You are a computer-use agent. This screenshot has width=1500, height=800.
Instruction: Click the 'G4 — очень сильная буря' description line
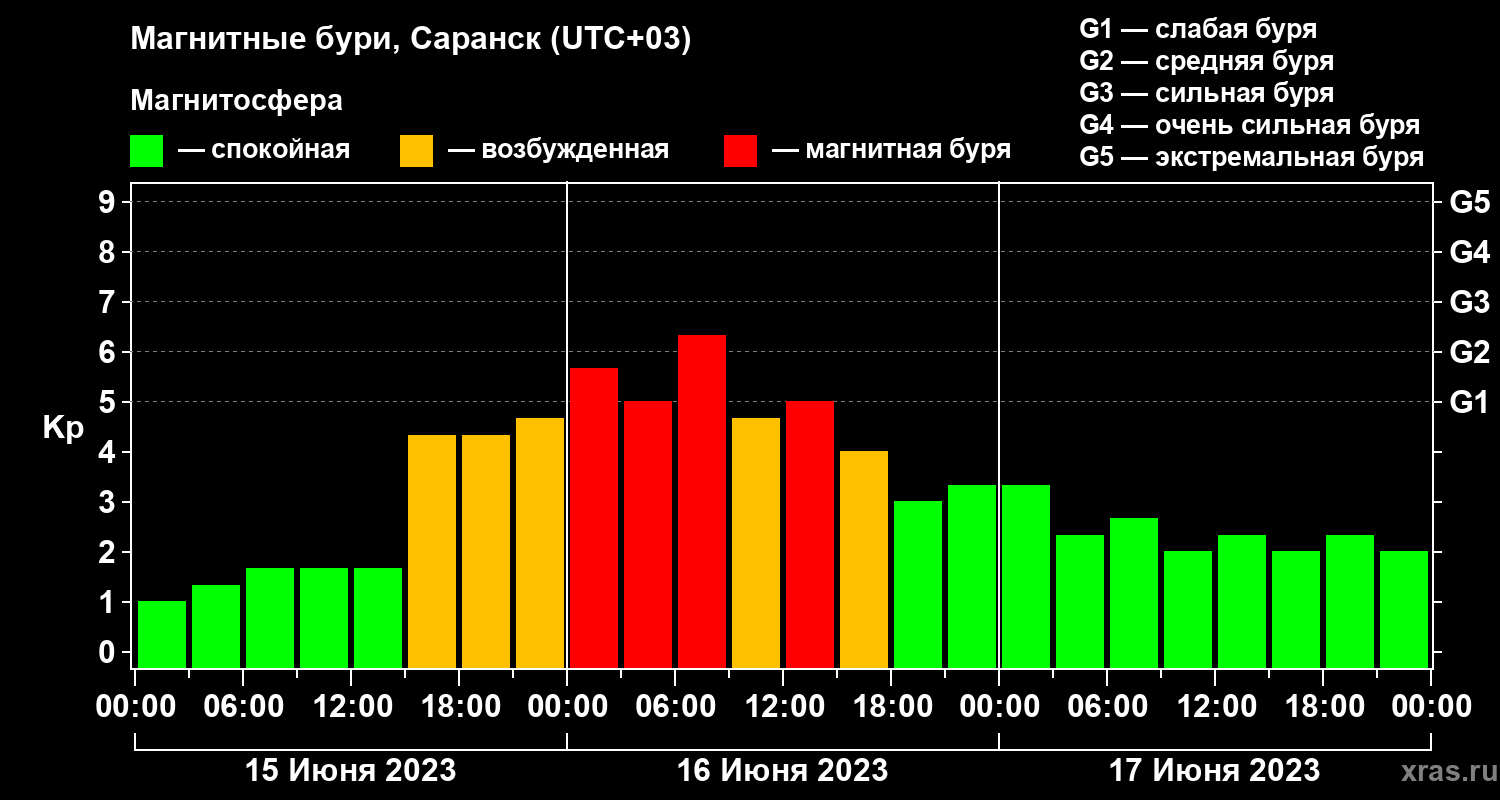tap(1250, 125)
